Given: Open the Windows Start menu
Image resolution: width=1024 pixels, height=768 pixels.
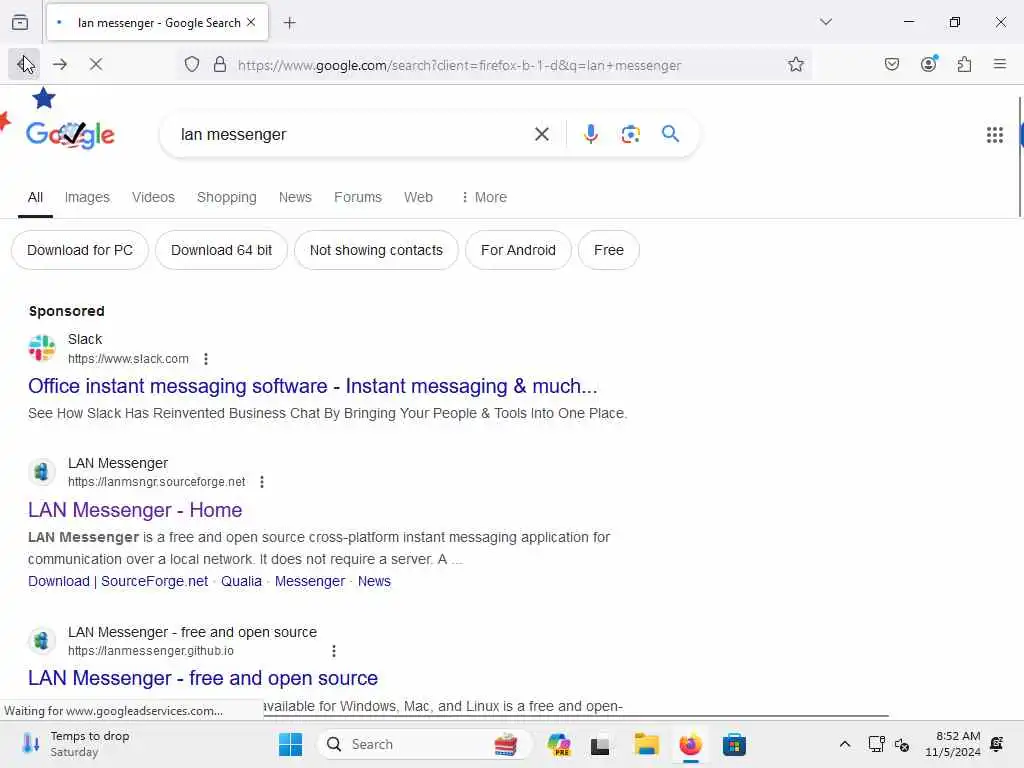Looking at the screenshot, I should point(291,744).
